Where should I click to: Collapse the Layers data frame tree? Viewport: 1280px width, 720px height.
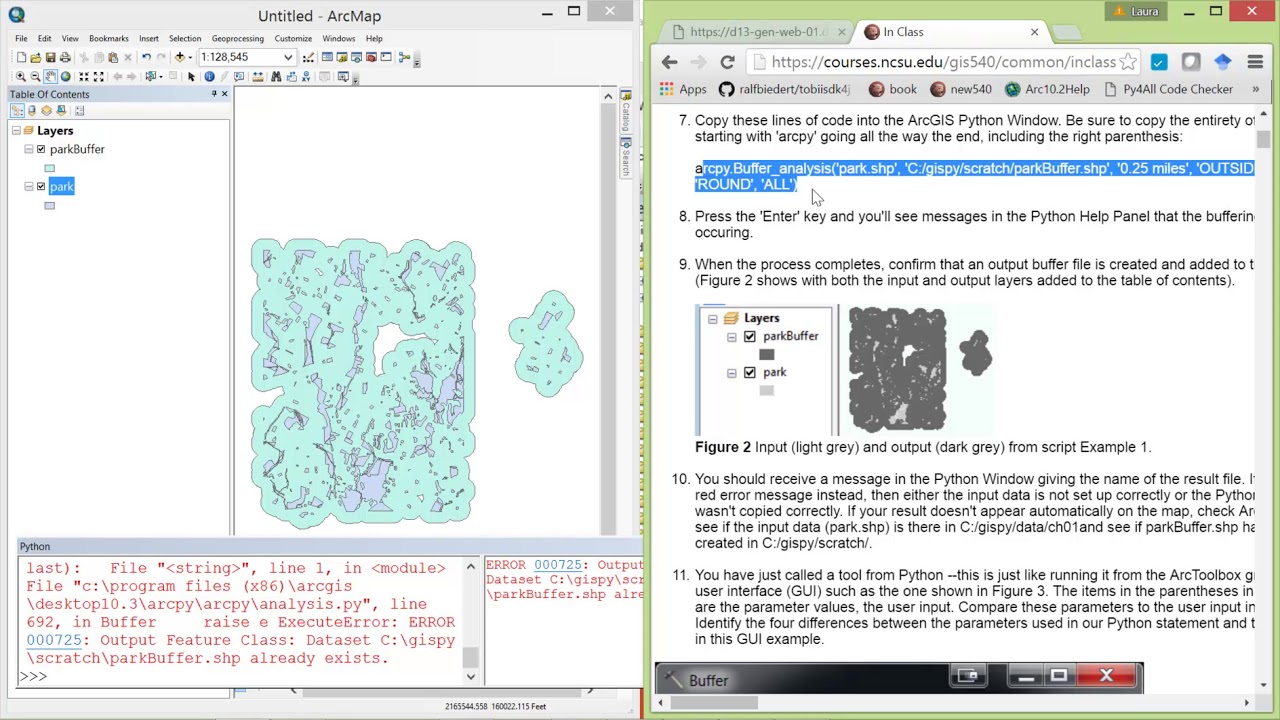pos(16,131)
